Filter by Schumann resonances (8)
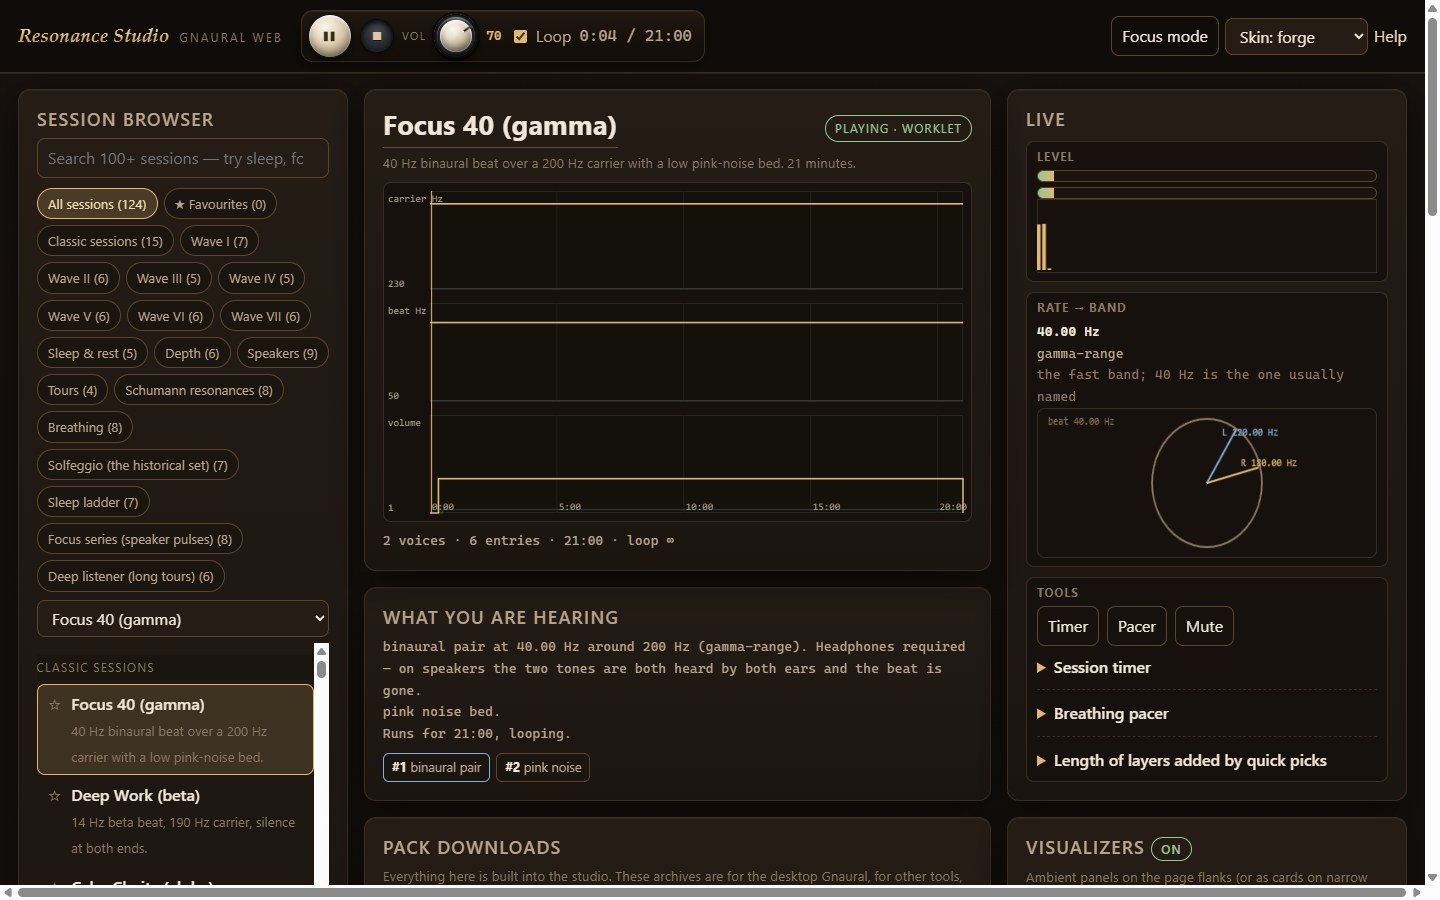 click(x=199, y=390)
